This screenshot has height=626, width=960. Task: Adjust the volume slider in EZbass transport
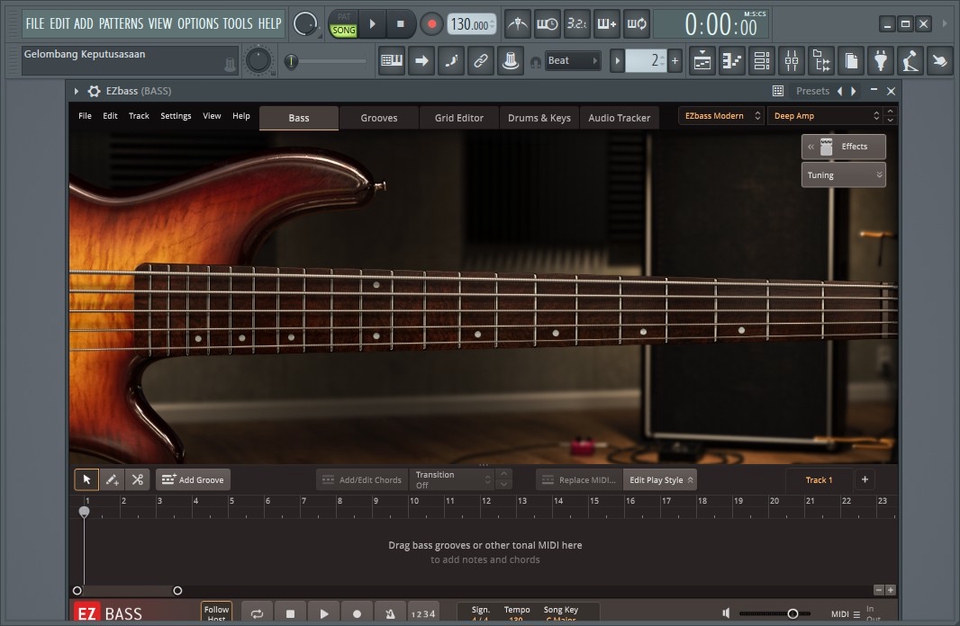793,613
